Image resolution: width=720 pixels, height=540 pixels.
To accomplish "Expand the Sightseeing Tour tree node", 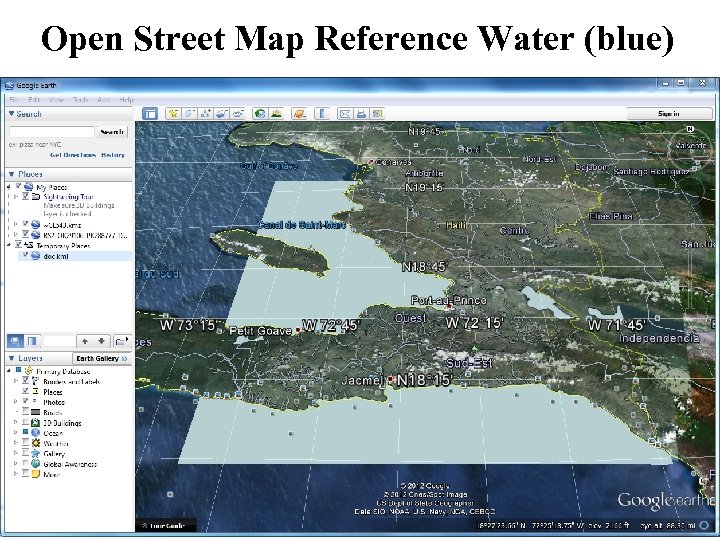I will click(16, 197).
